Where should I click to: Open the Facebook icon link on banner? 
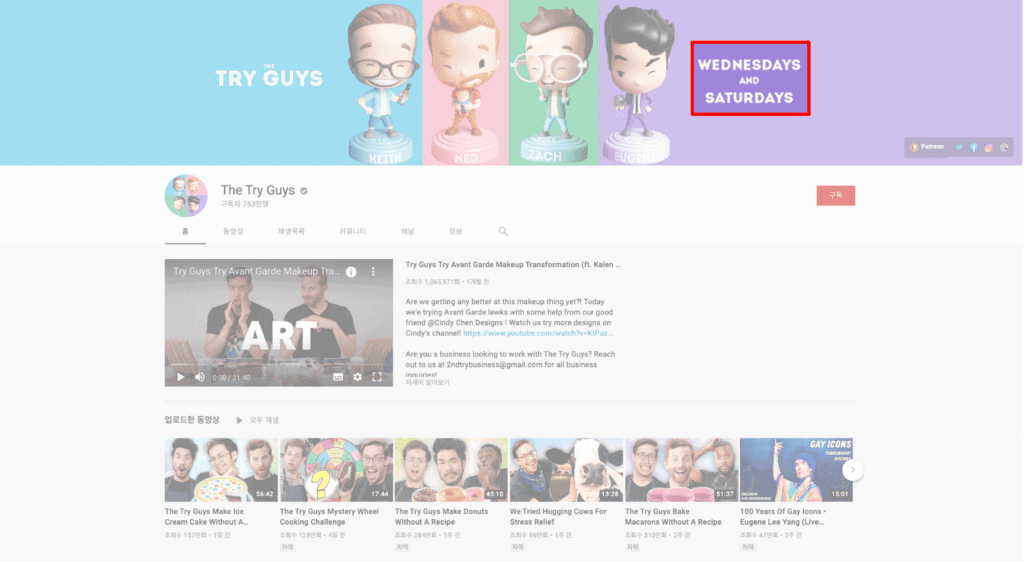(974, 148)
